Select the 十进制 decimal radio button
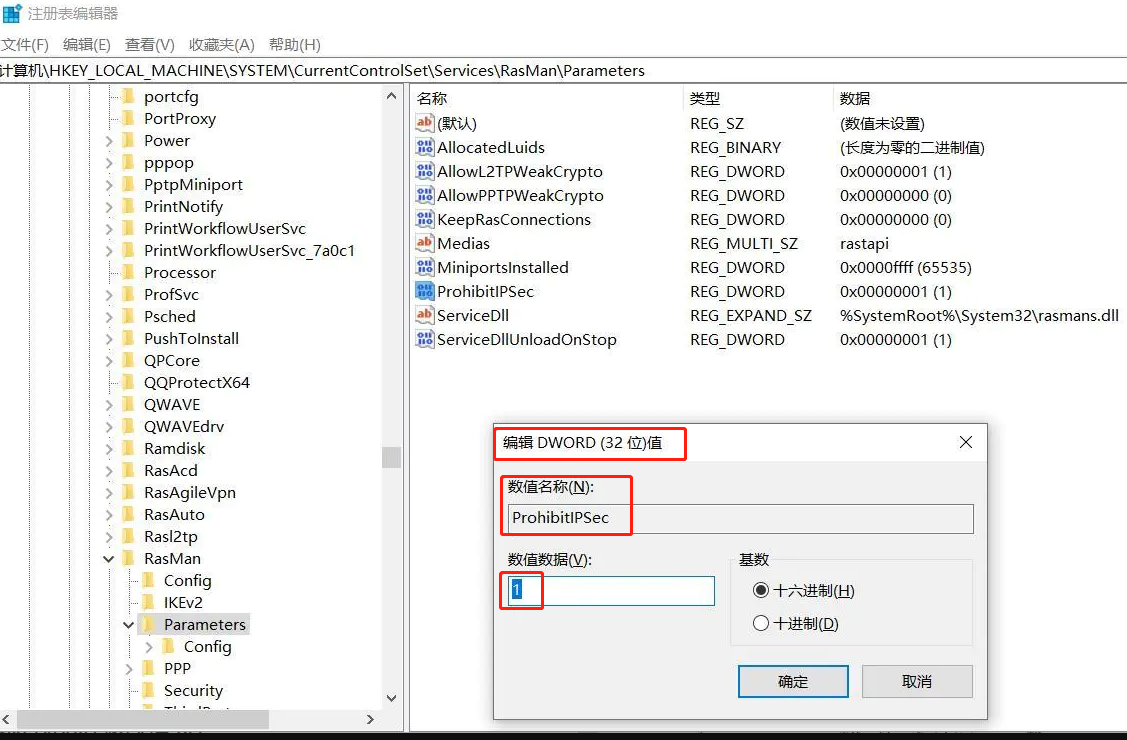The width and height of the screenshot is (1127, 740). coord(761,624)
